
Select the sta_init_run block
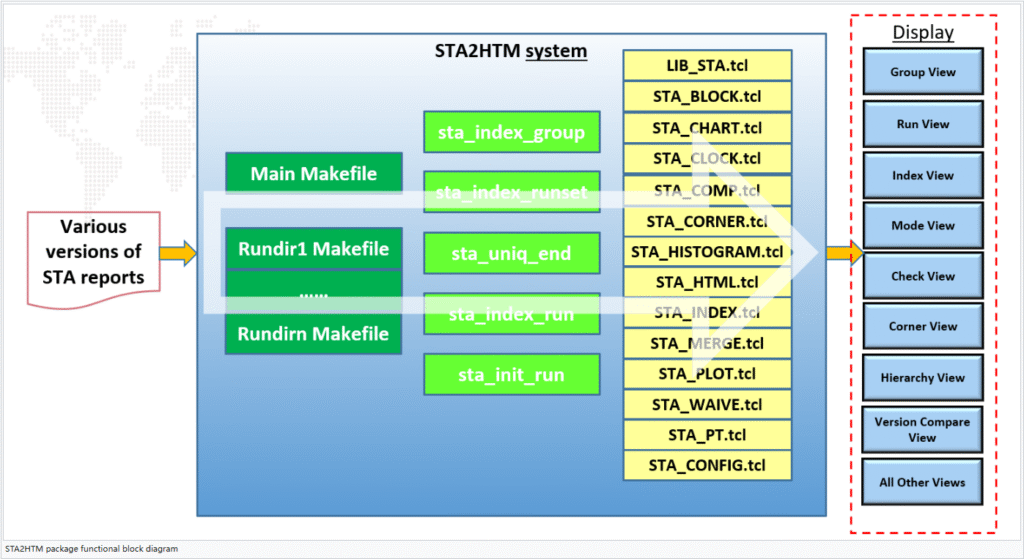click(511, 375)
